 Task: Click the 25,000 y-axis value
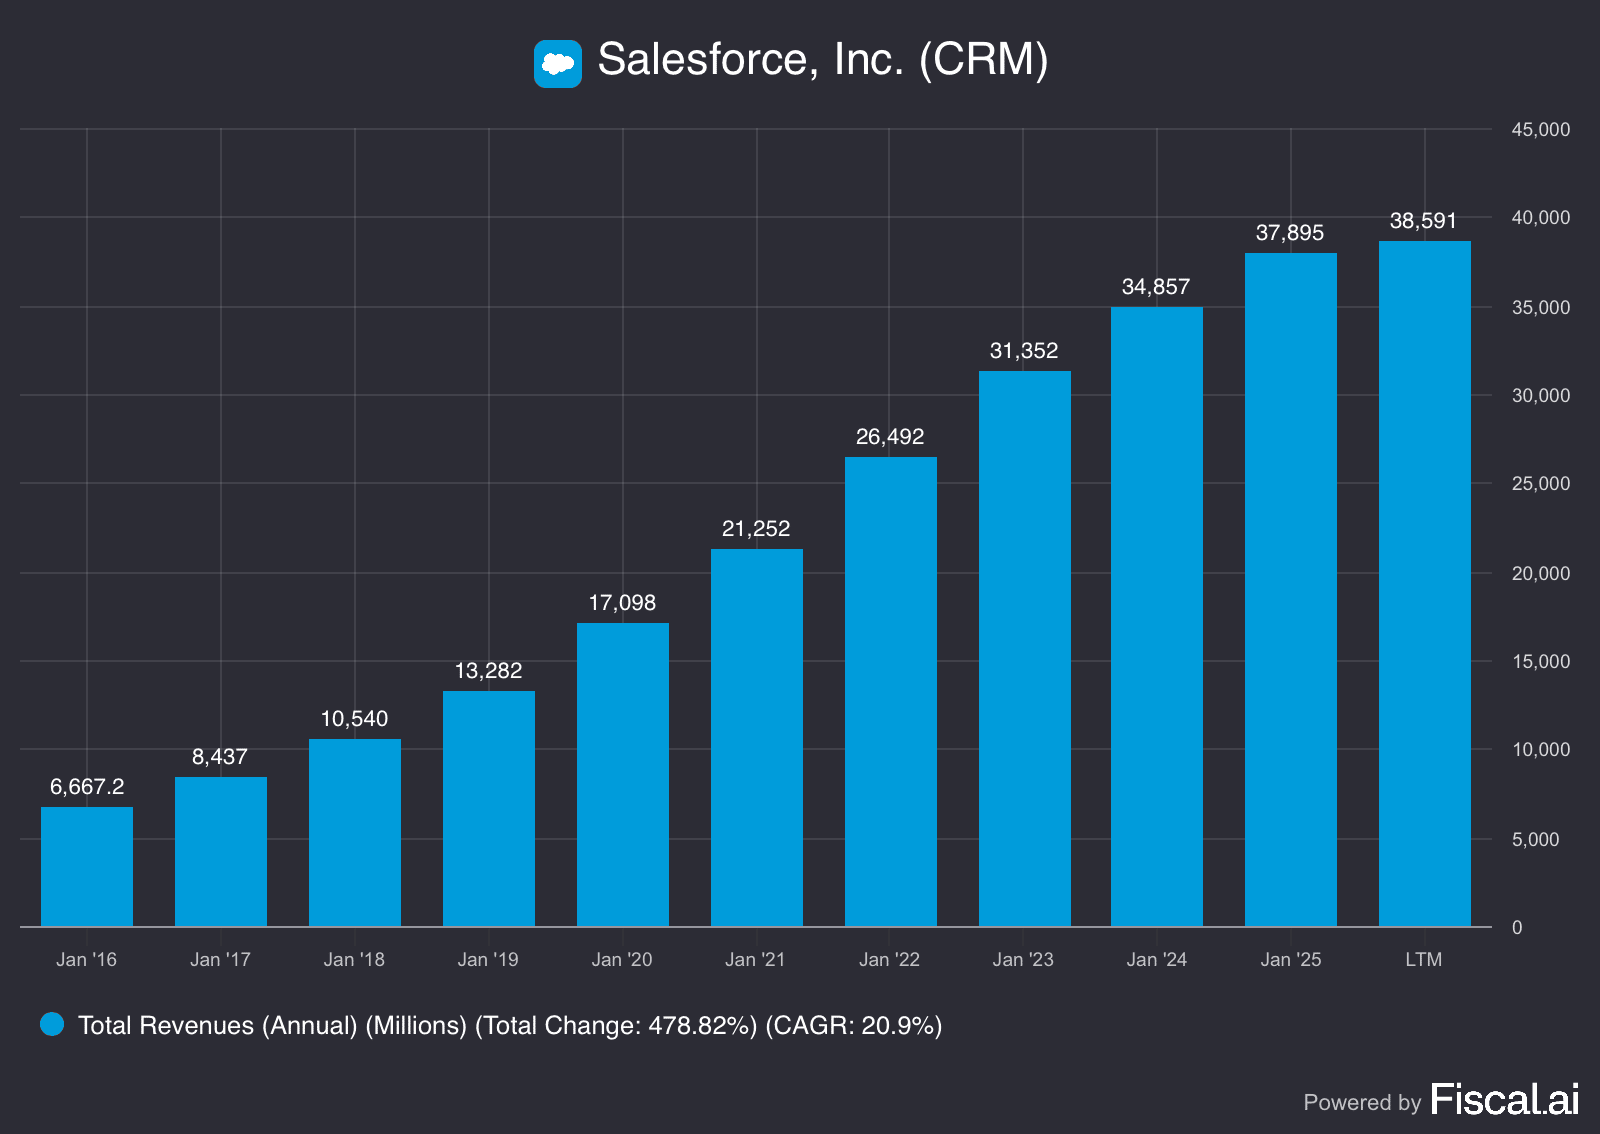(x=1541, y=484)
